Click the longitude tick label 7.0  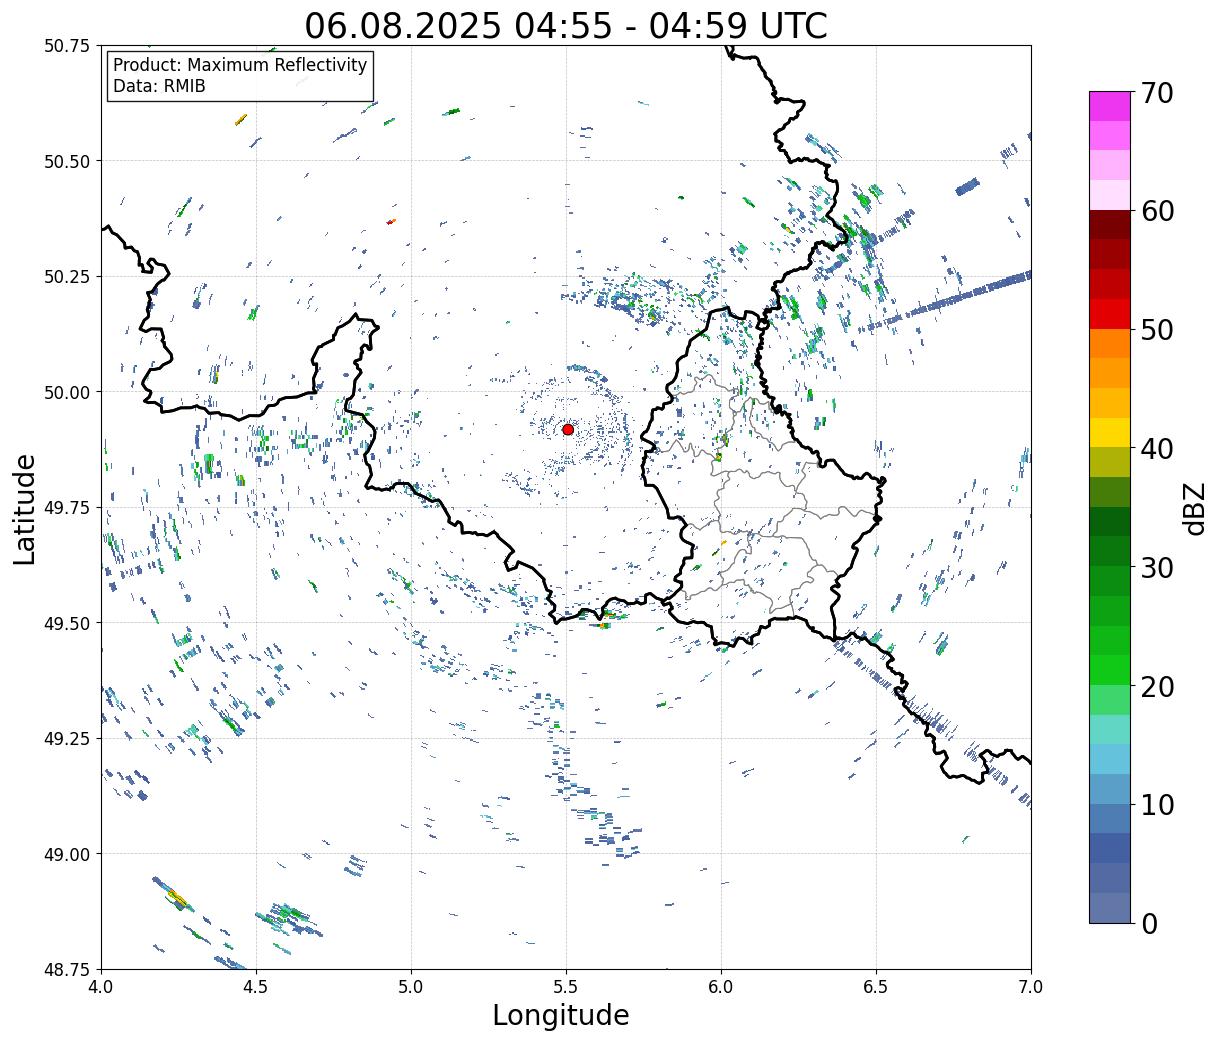[1031, 987]
